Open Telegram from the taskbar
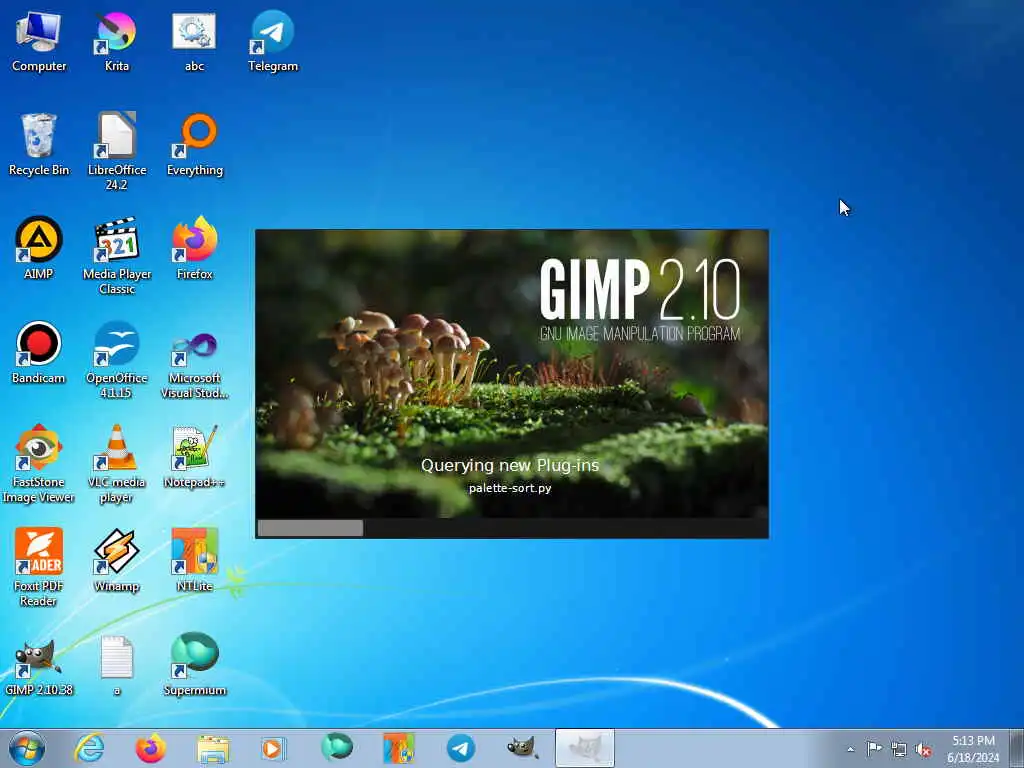1024x768 pixels. pyautogui.click(x=460, y=748)
